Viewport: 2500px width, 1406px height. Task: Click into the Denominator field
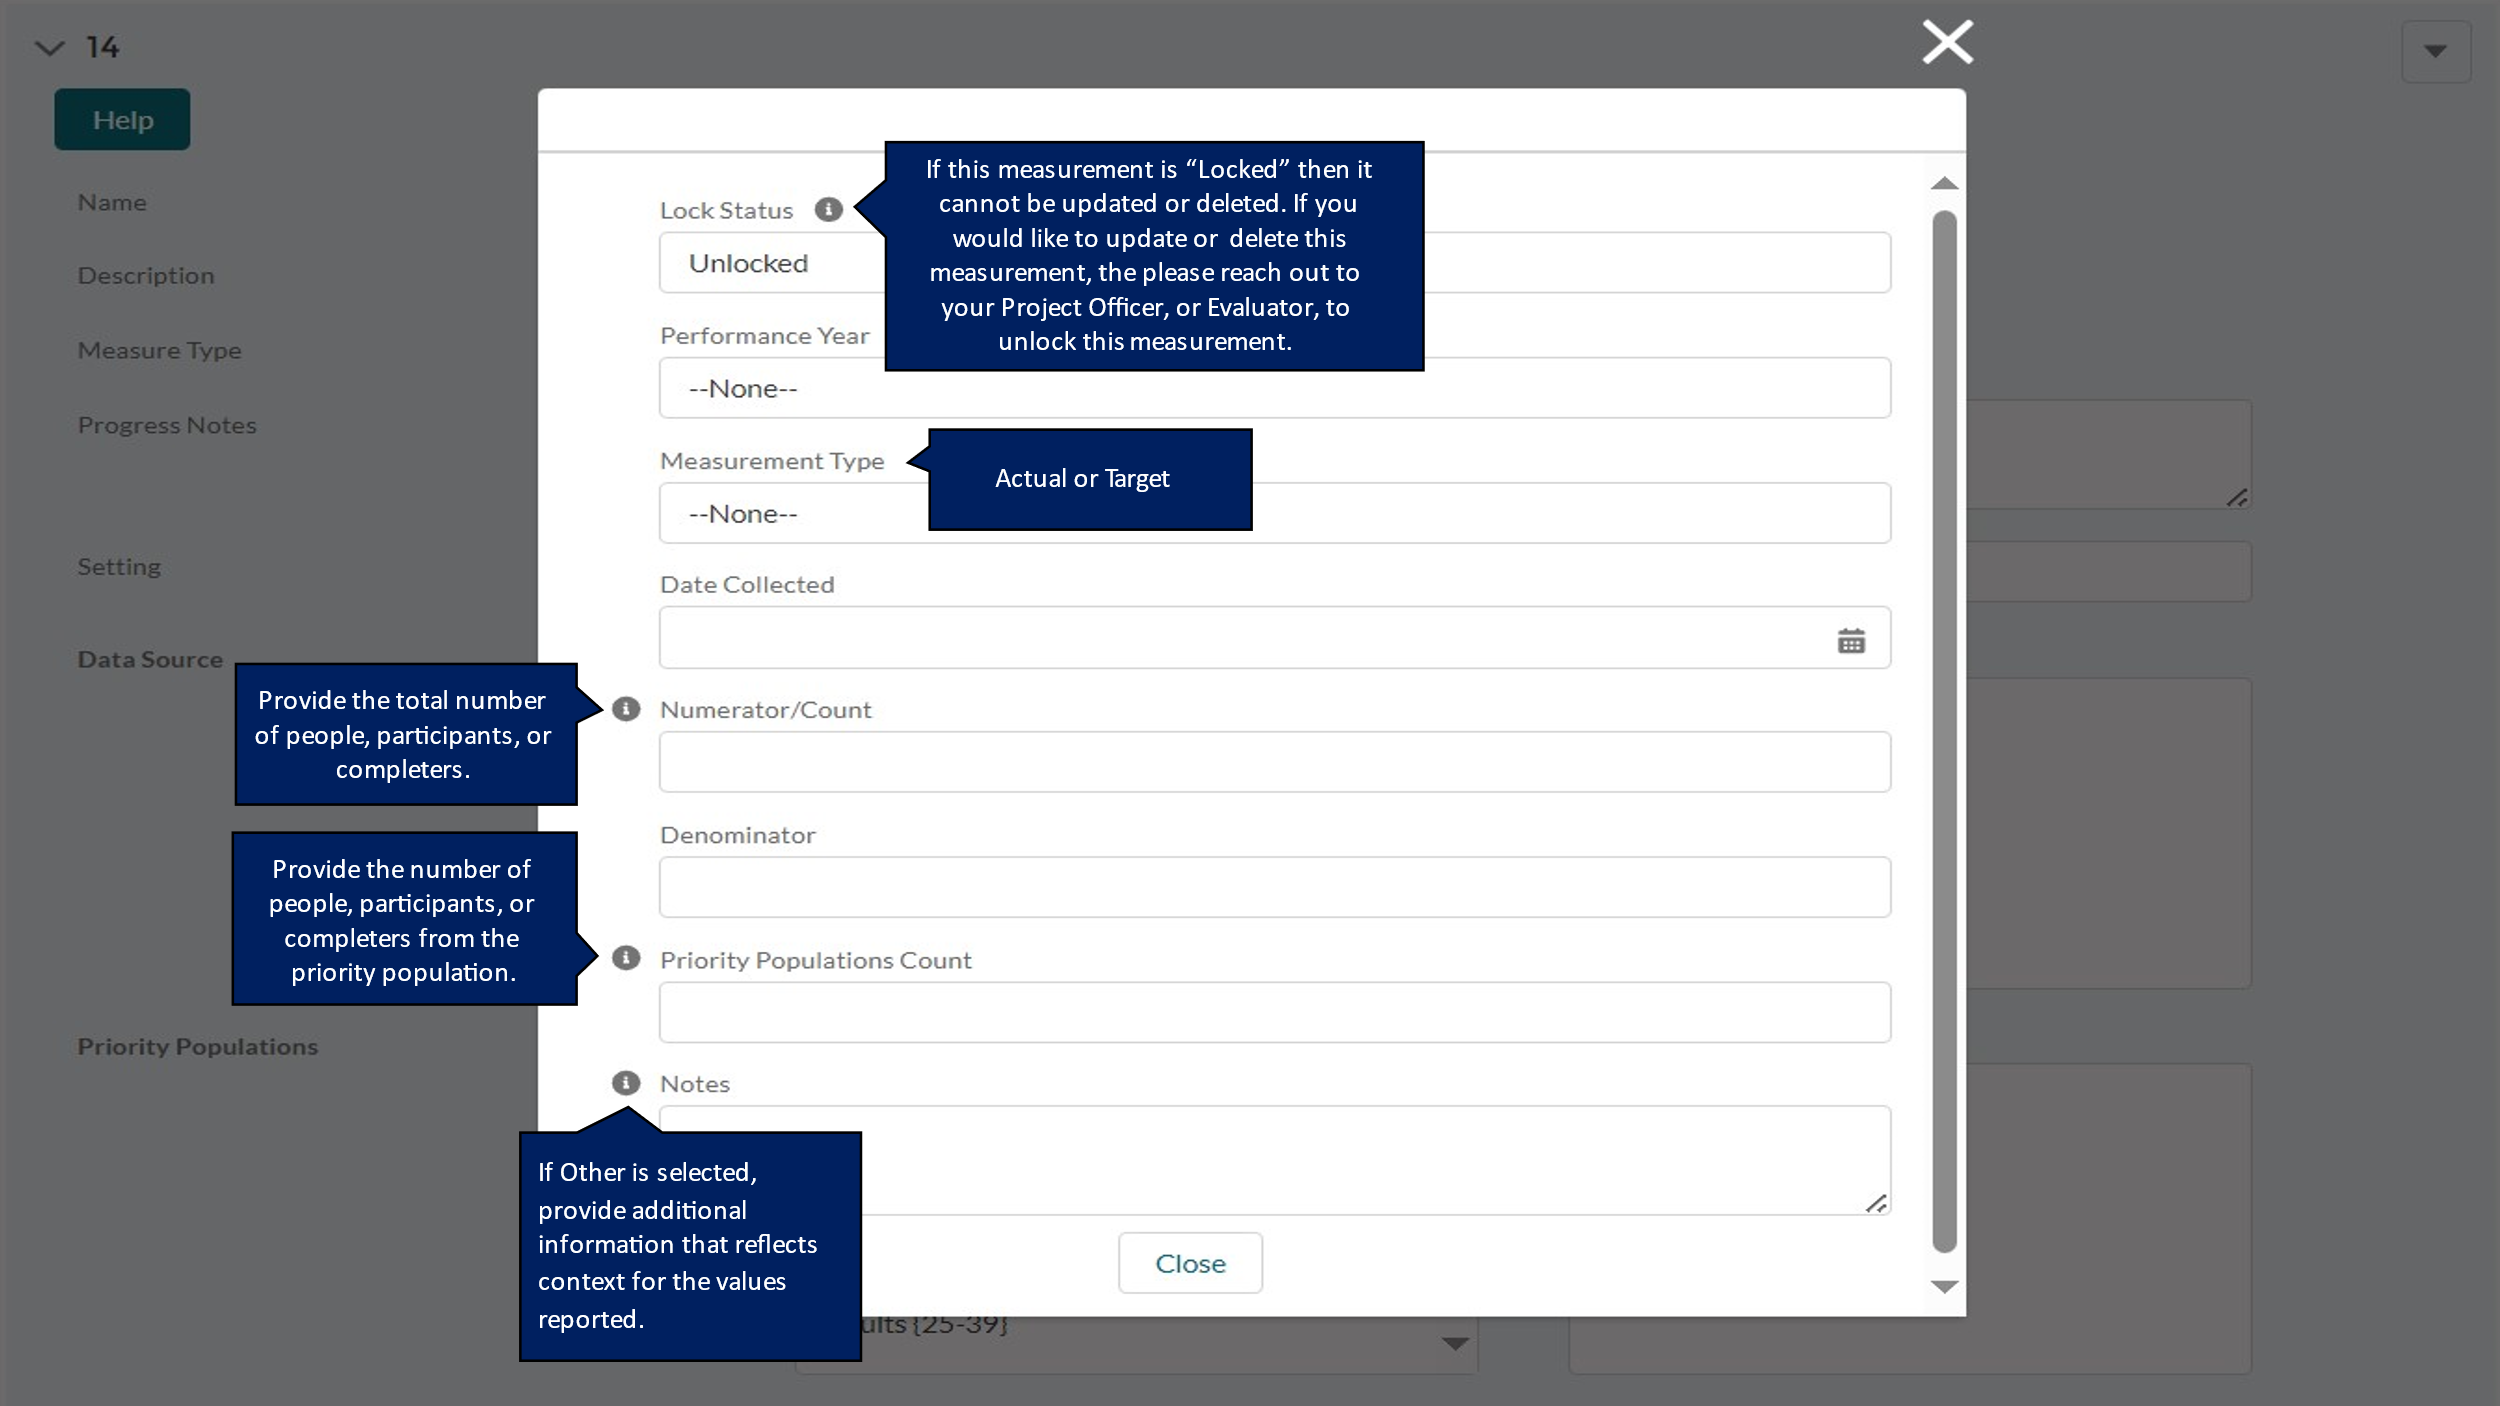tap(1274, 888)
